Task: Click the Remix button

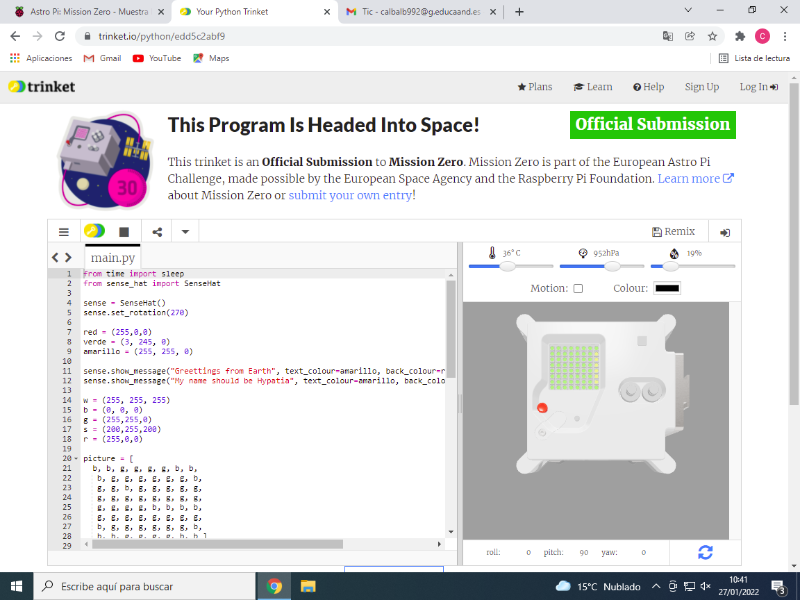Action: pyautogui.click(x=673, y=232)
